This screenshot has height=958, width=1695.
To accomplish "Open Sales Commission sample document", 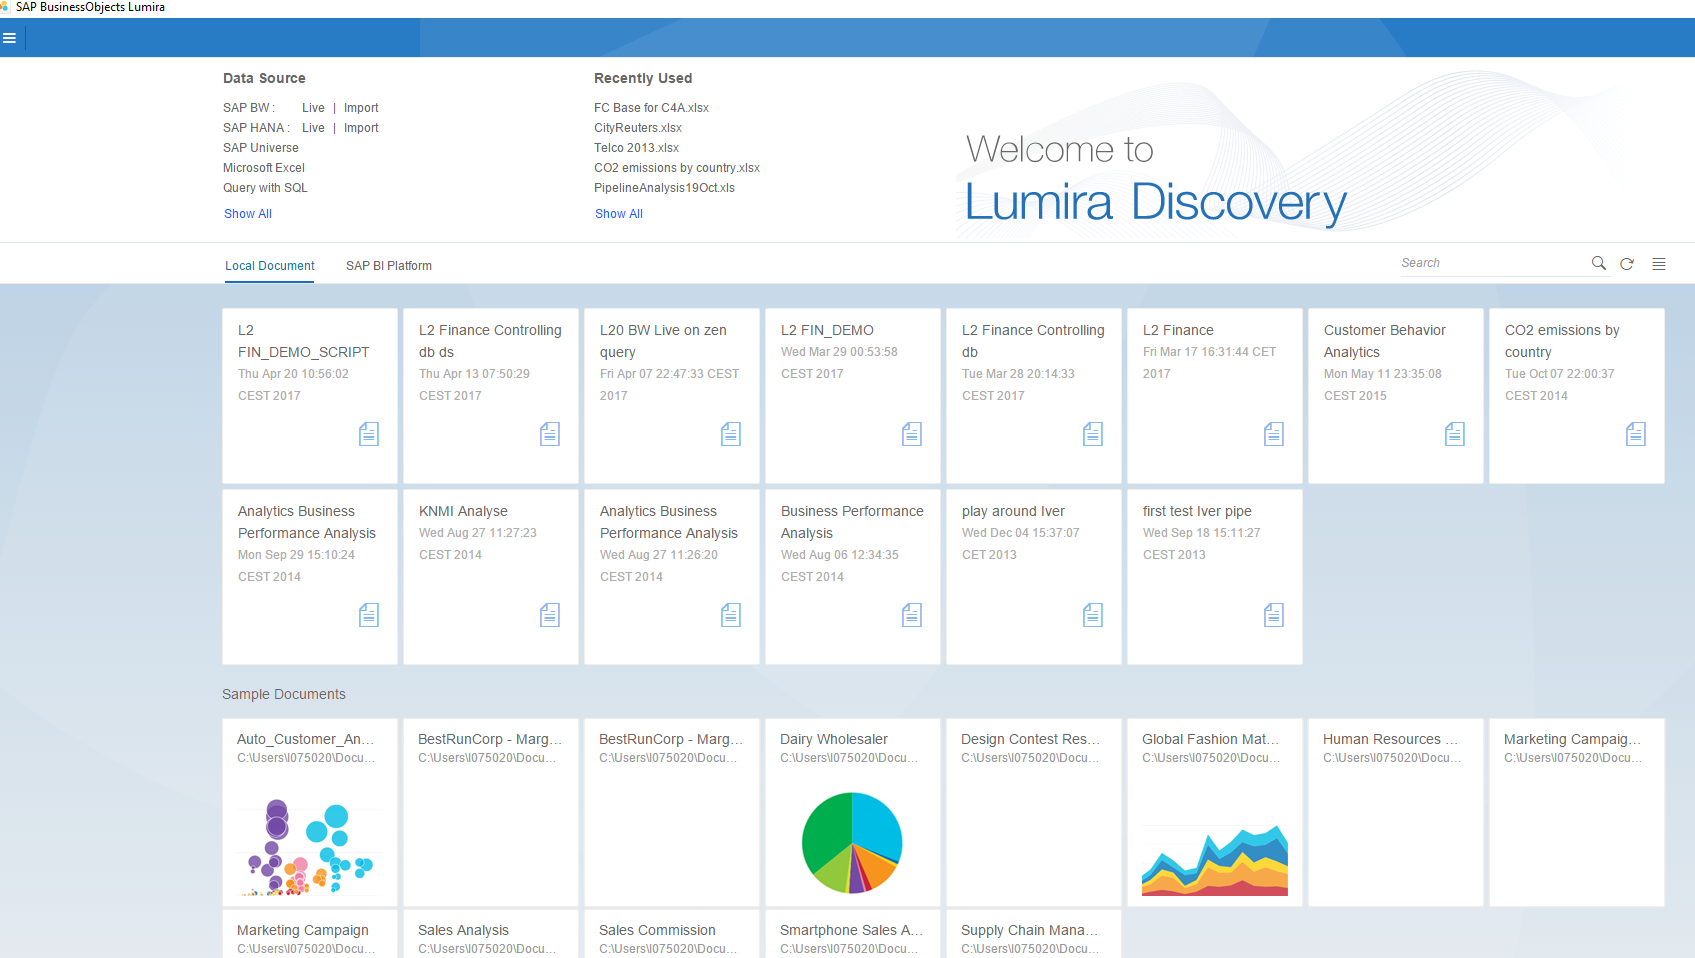I will click(672, 934).
